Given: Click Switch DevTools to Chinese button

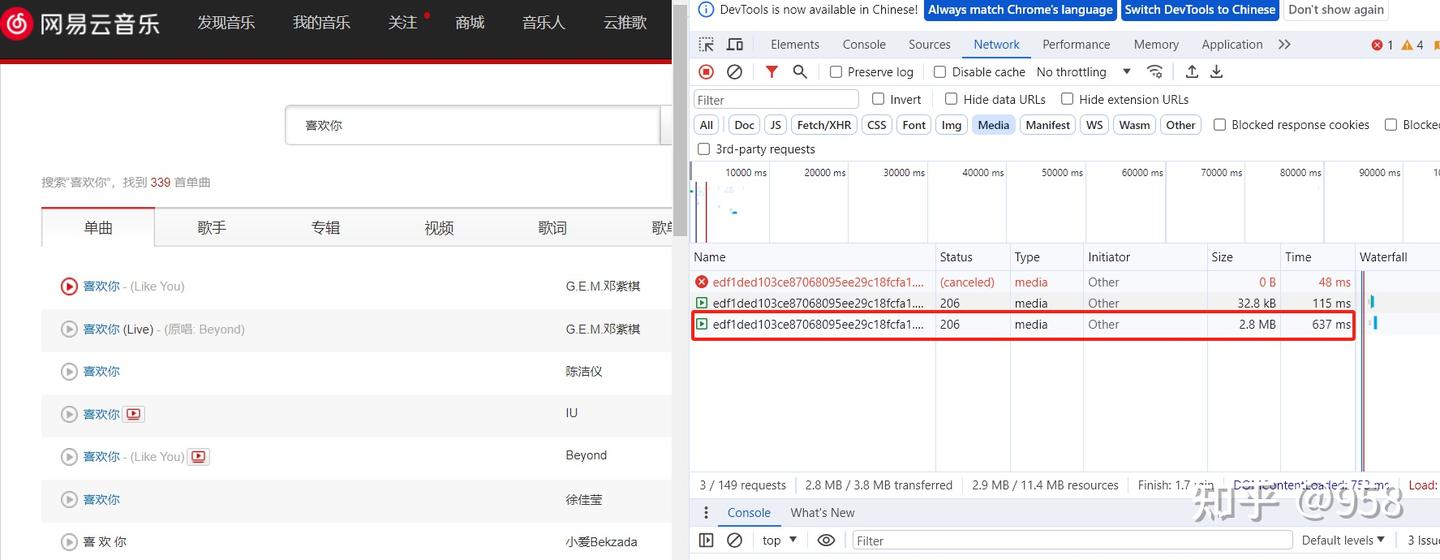Looking at the screenshot, I should point(1199,10).
